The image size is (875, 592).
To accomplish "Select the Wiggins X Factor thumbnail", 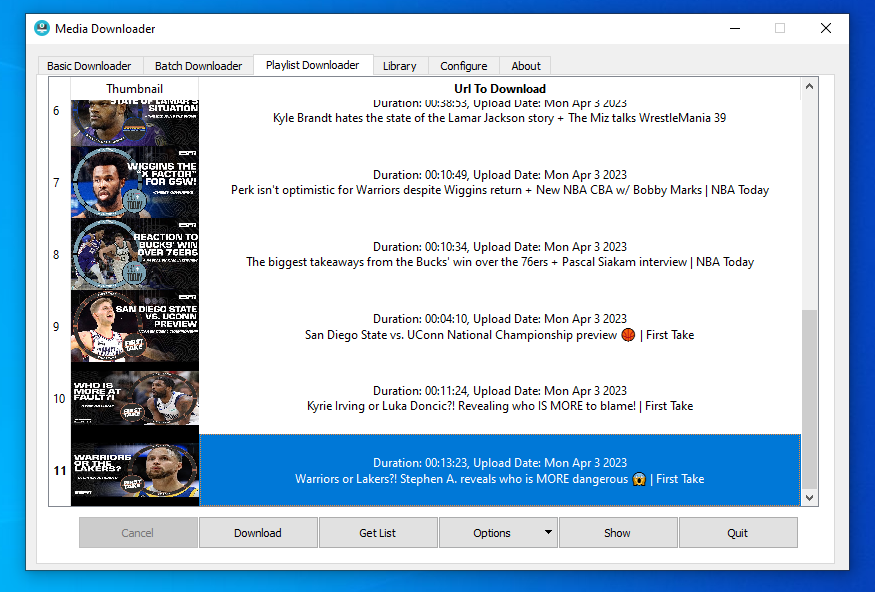I will click(135, 182).
